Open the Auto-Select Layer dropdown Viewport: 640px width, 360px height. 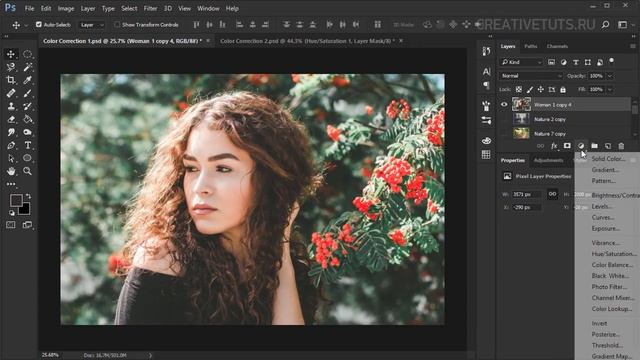pos(91,25)
